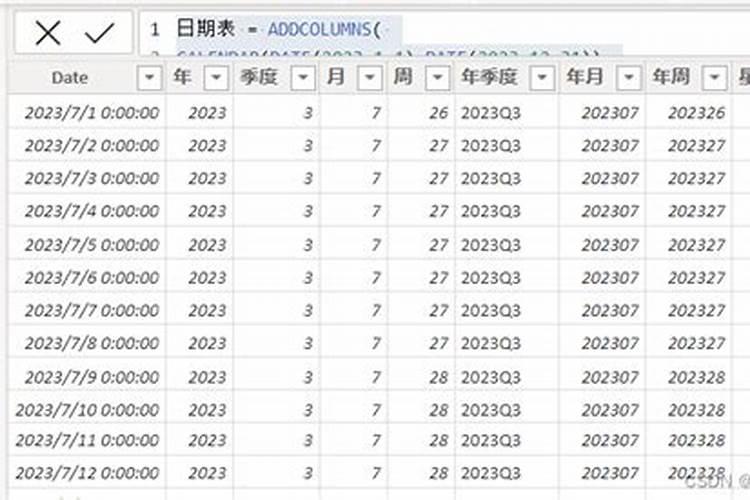Click 月 value 7 in 2023/7/2 row
The height and width of the screenshot is (500, 750).
click(x=376, y=145)
